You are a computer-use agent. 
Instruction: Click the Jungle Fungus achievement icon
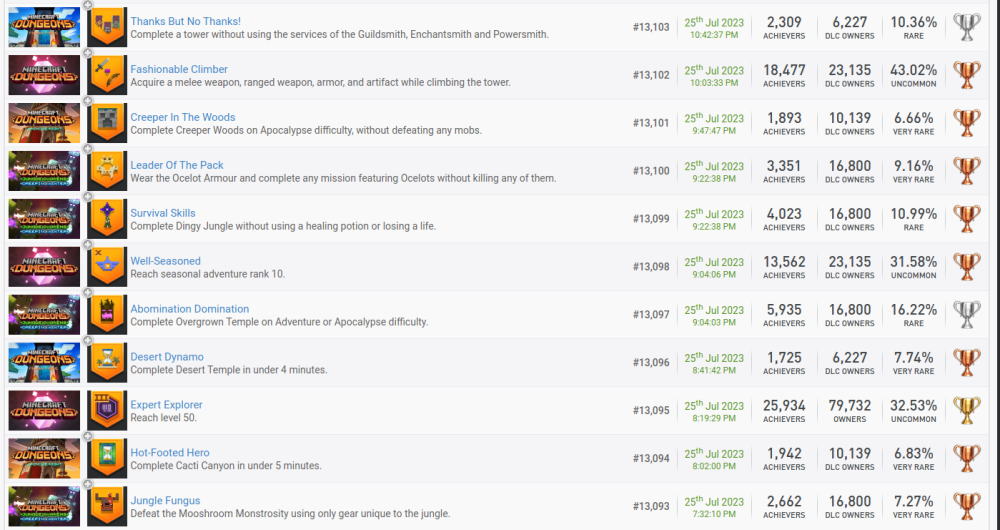click(107, 506)
